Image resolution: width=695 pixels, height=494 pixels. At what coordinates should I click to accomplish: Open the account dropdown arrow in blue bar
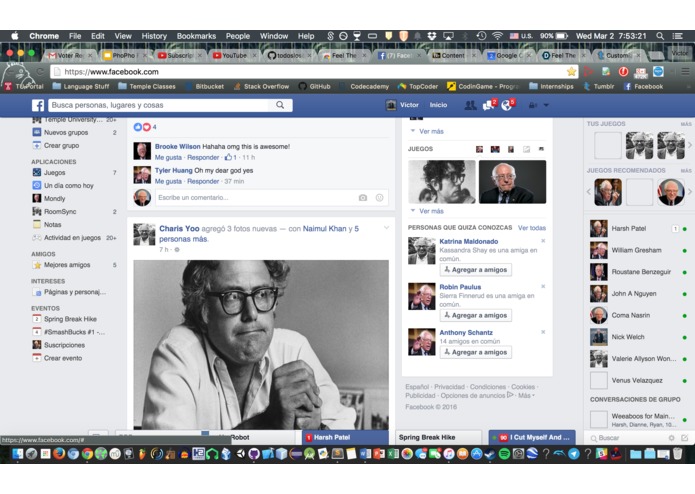(546, 105)
